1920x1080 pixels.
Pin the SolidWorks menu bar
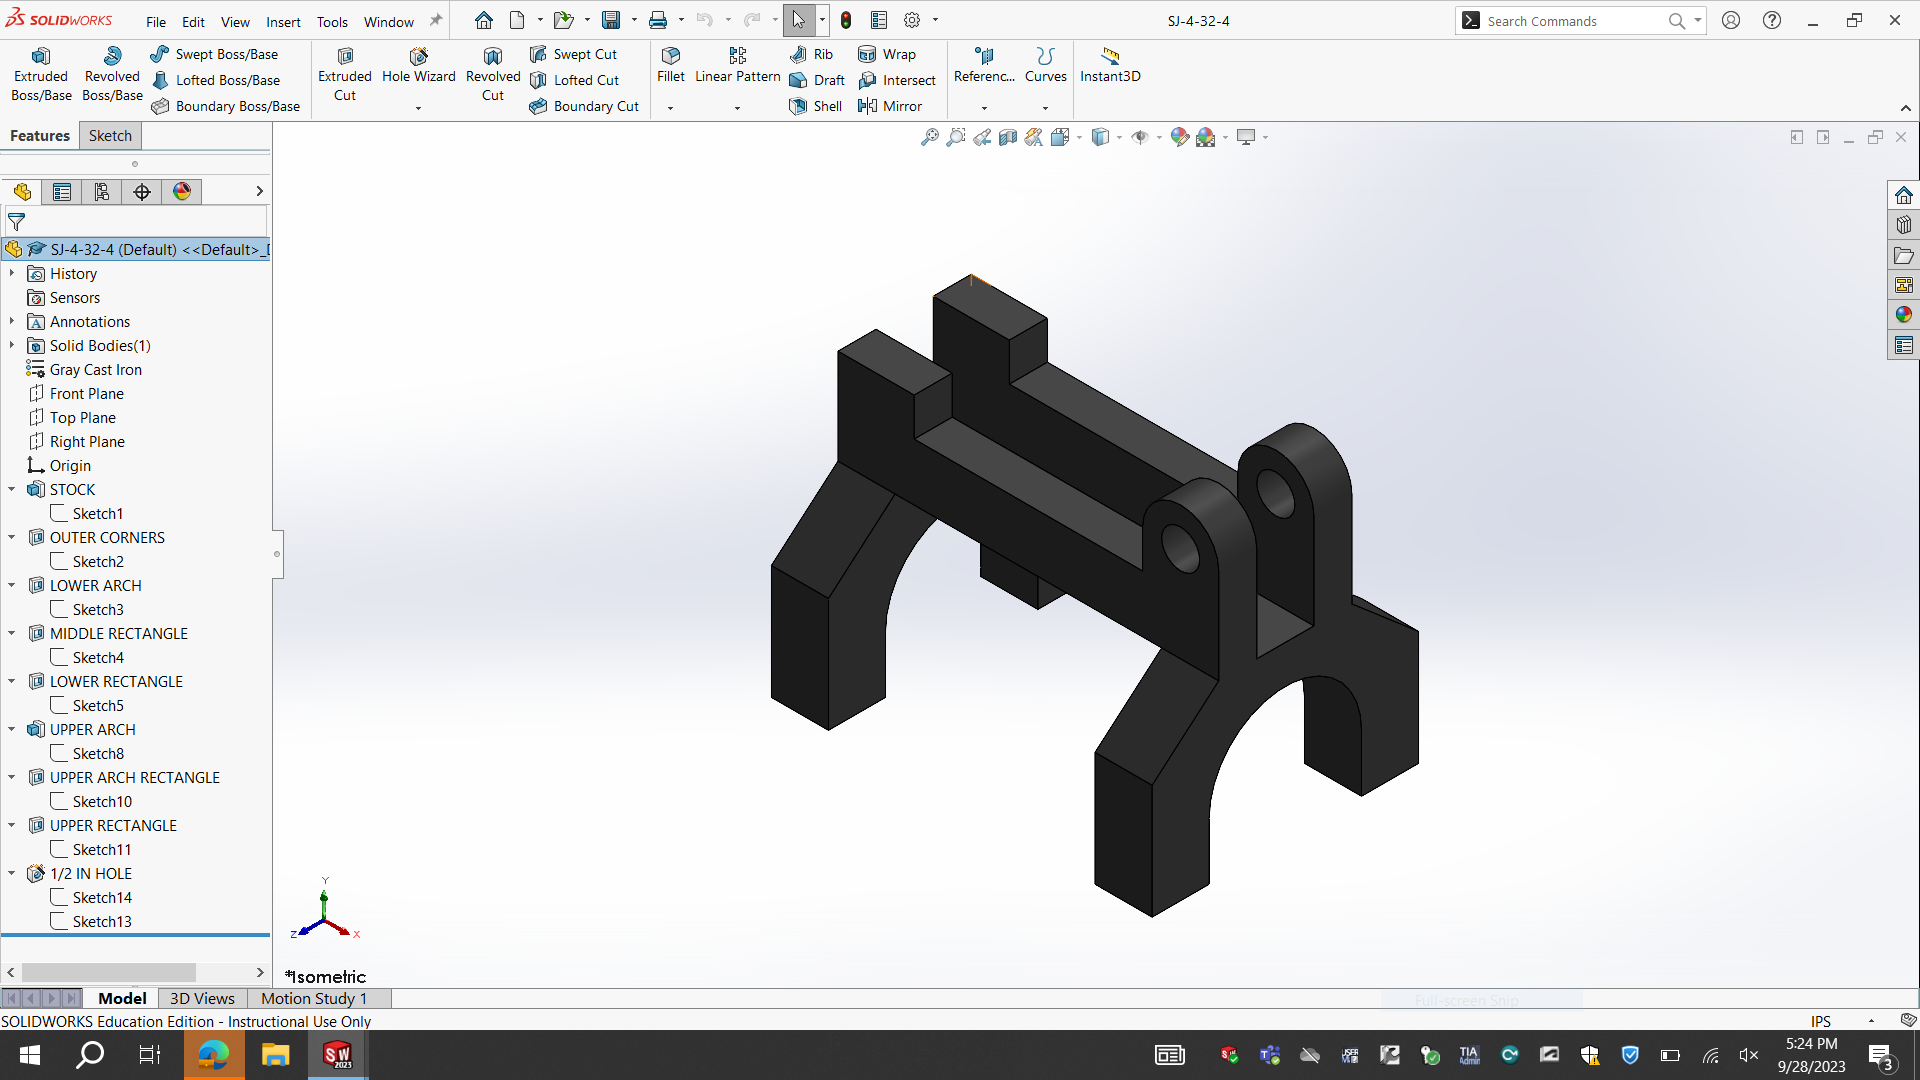(436, 20)
